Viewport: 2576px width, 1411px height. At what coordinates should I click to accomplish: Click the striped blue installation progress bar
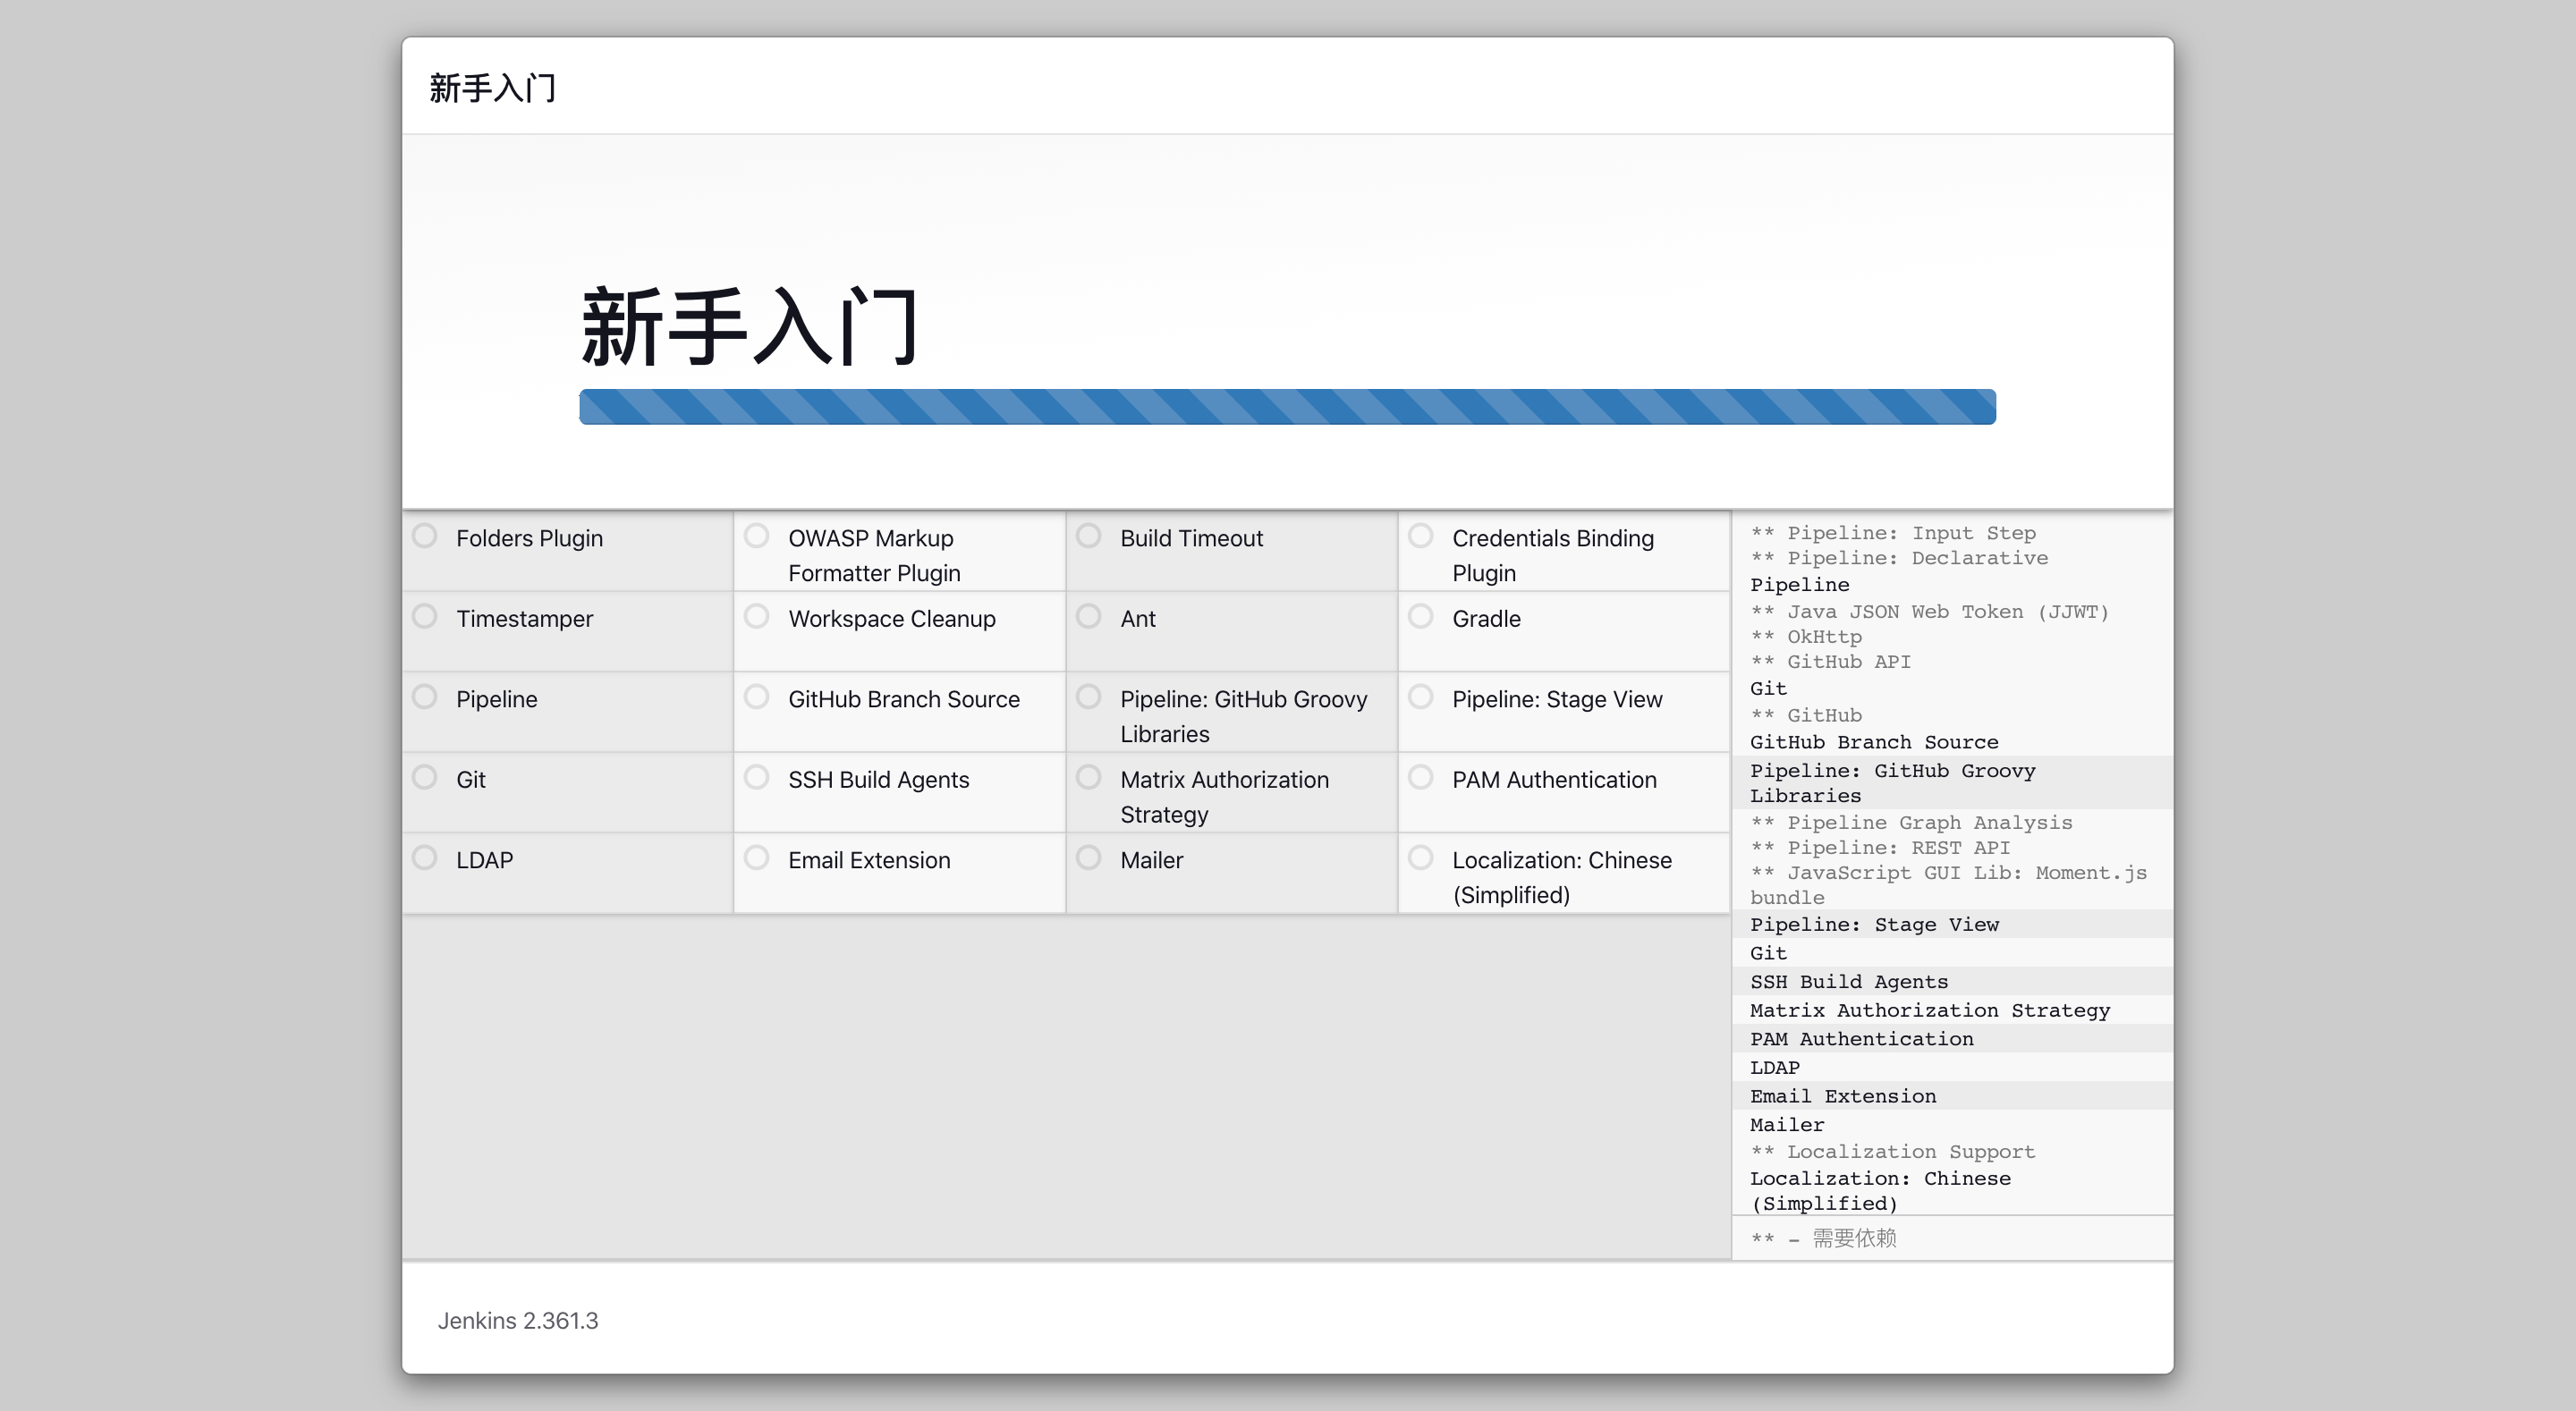tap(1287, 407)
